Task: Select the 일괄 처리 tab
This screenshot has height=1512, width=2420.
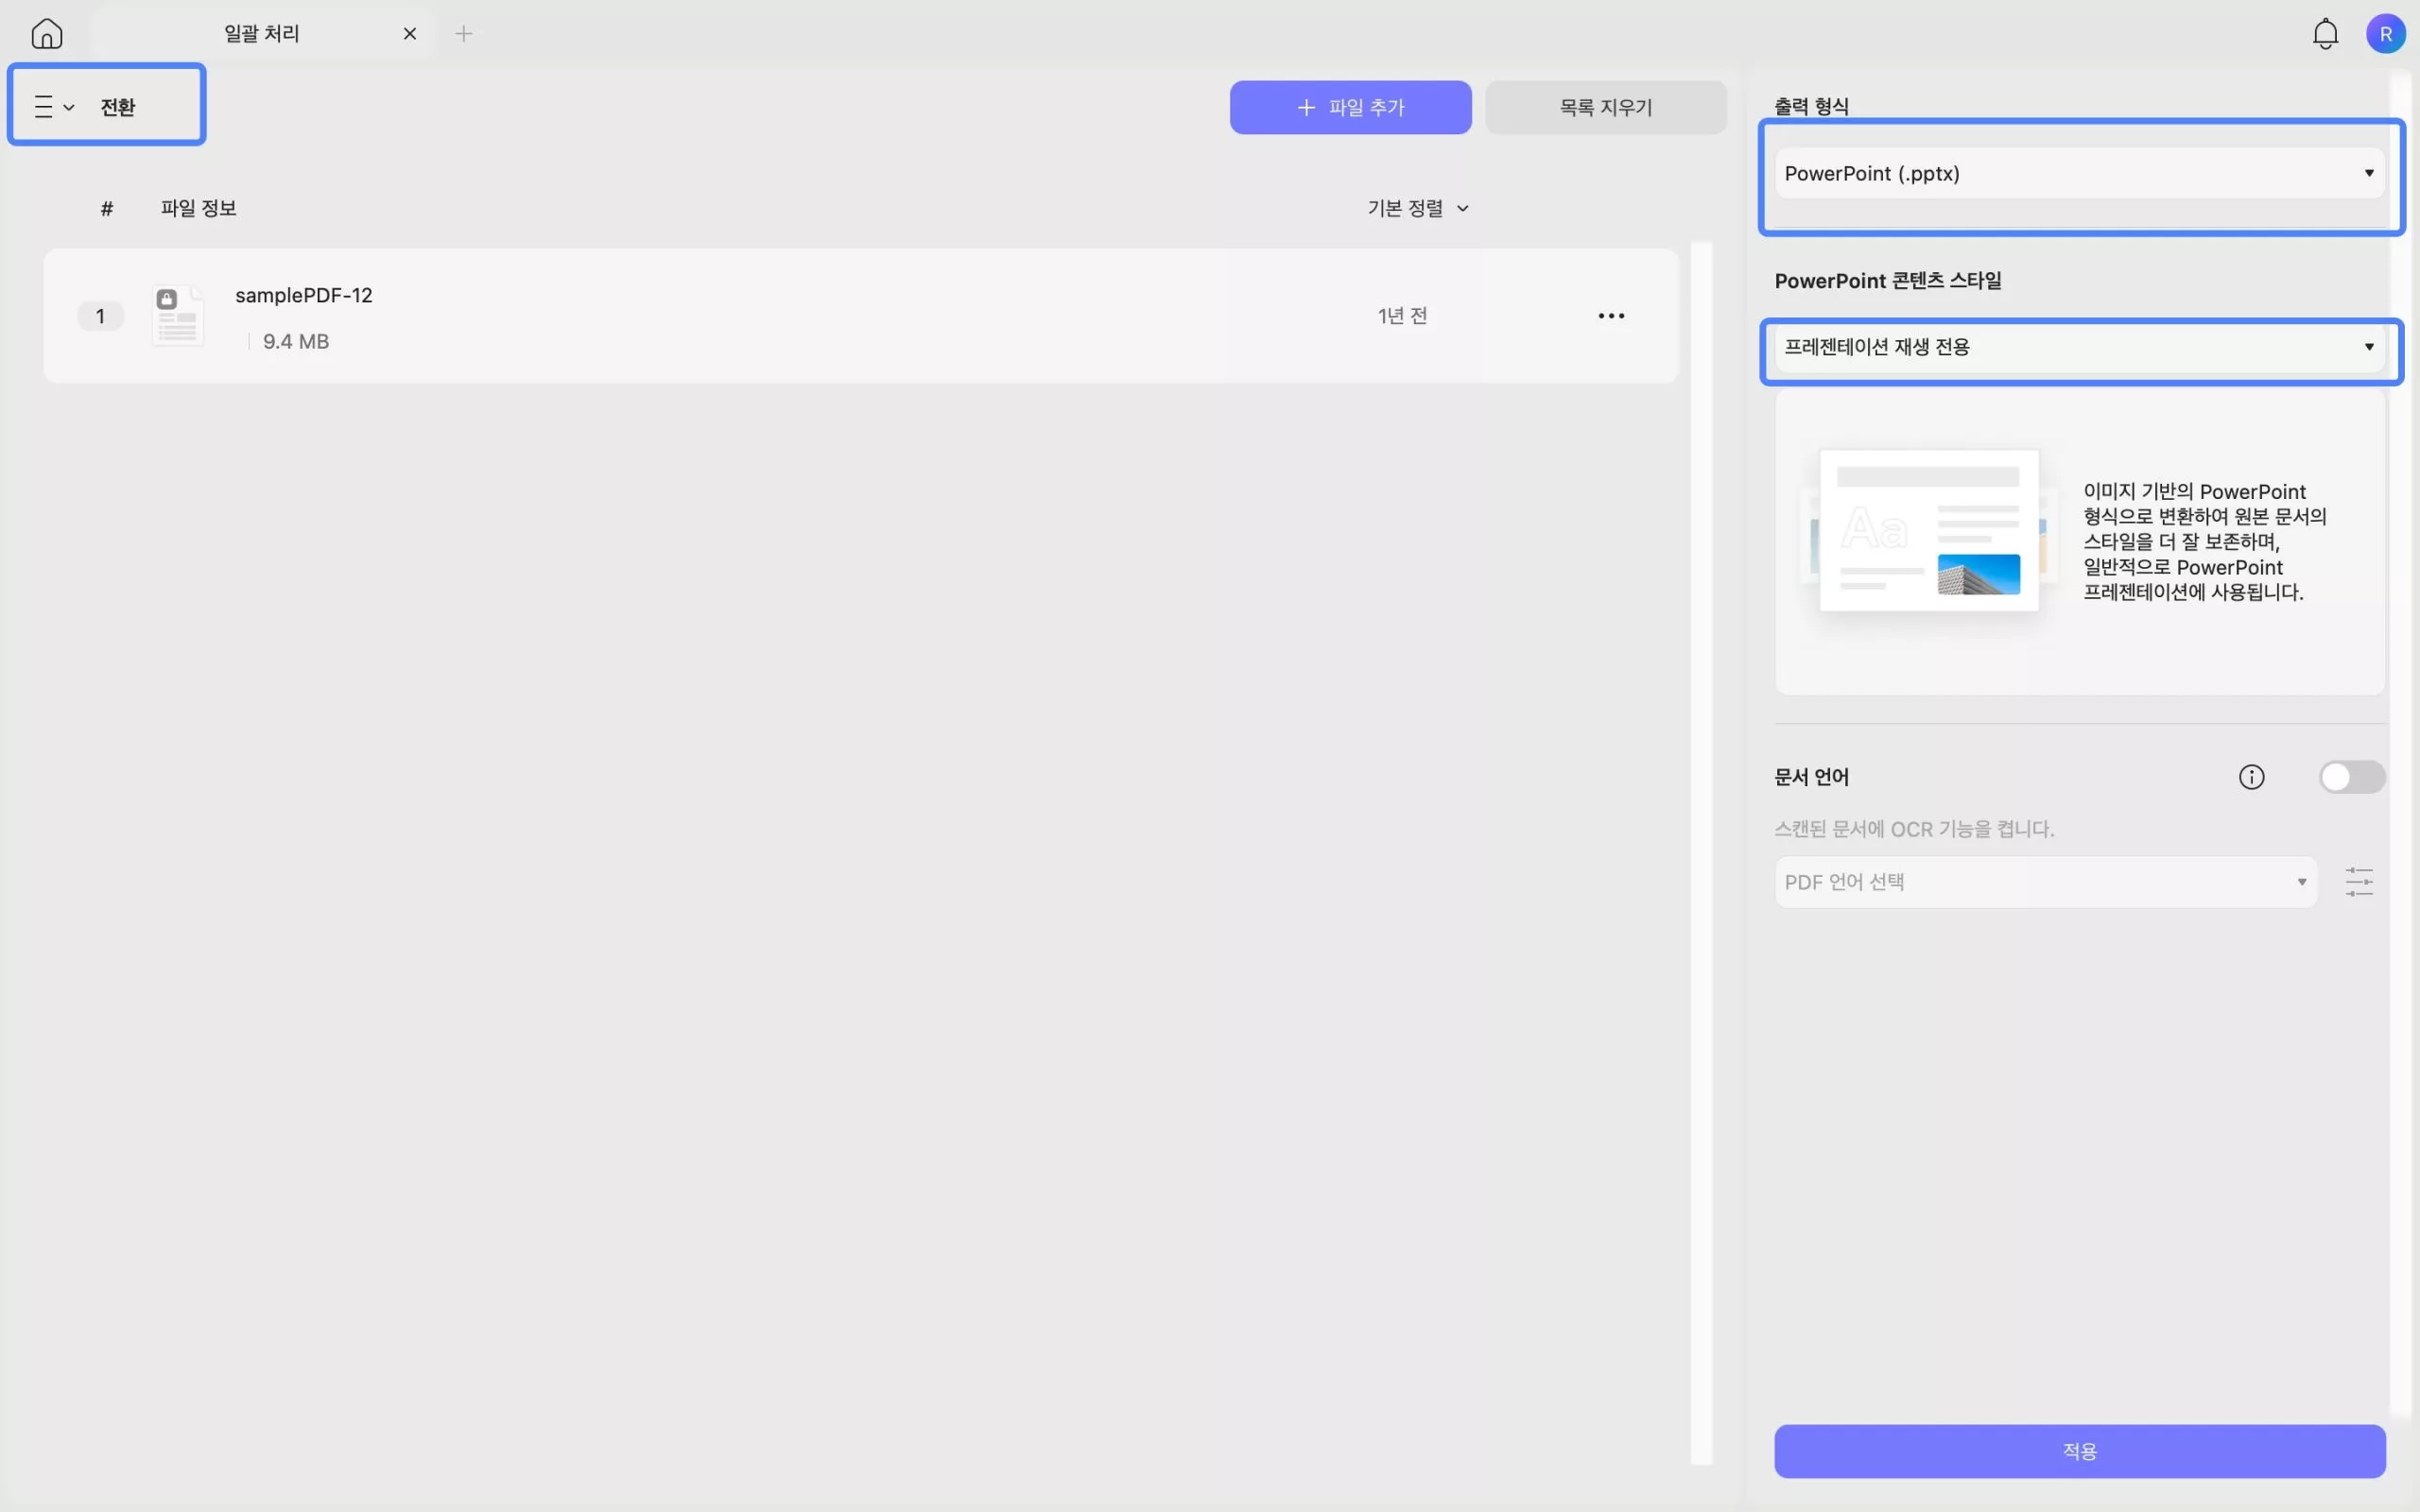Action: [262, 34]
